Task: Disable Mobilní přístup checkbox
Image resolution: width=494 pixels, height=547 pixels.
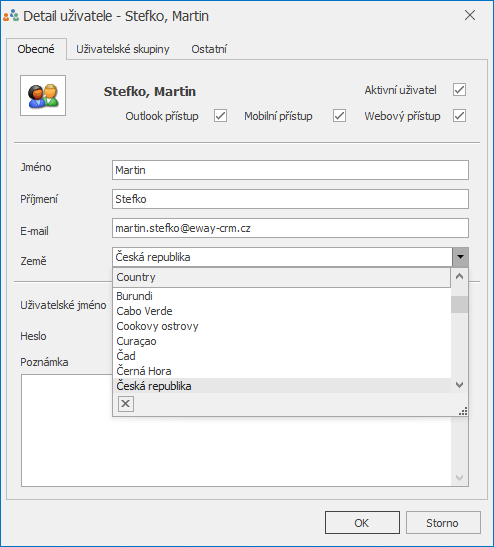Action: (x=339, y=115)
